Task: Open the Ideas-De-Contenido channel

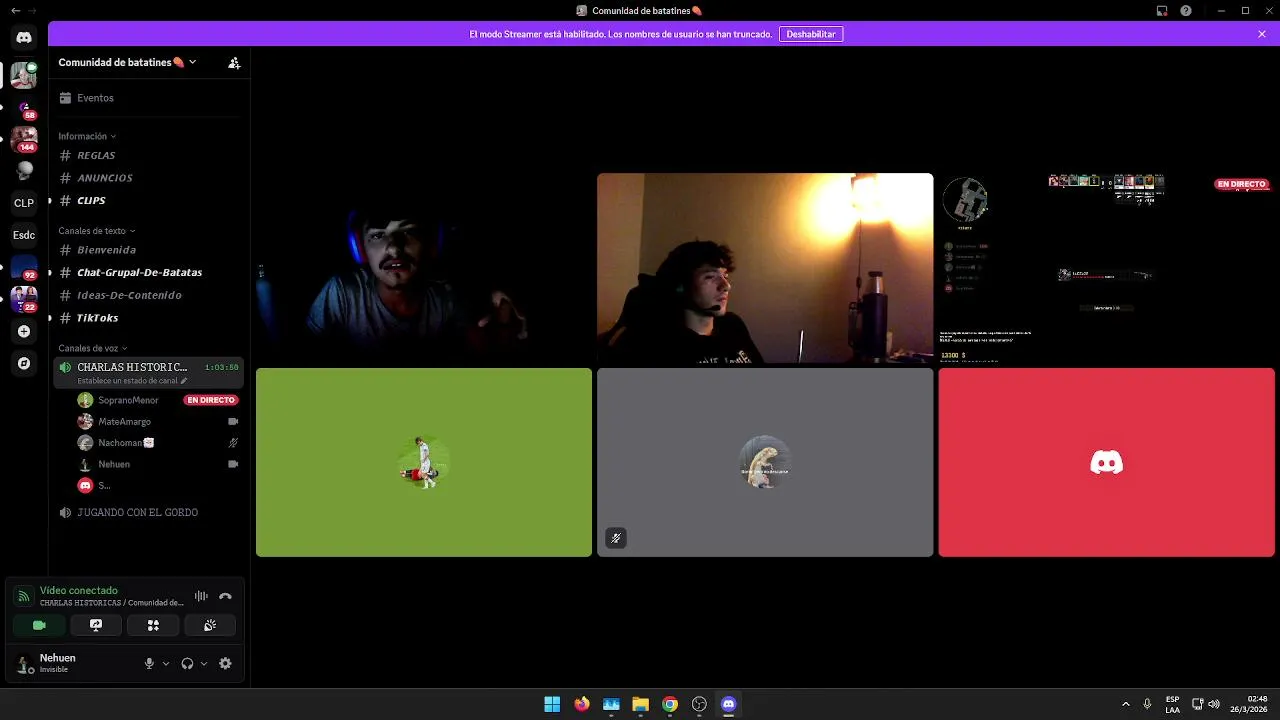Action: (148, 295)
